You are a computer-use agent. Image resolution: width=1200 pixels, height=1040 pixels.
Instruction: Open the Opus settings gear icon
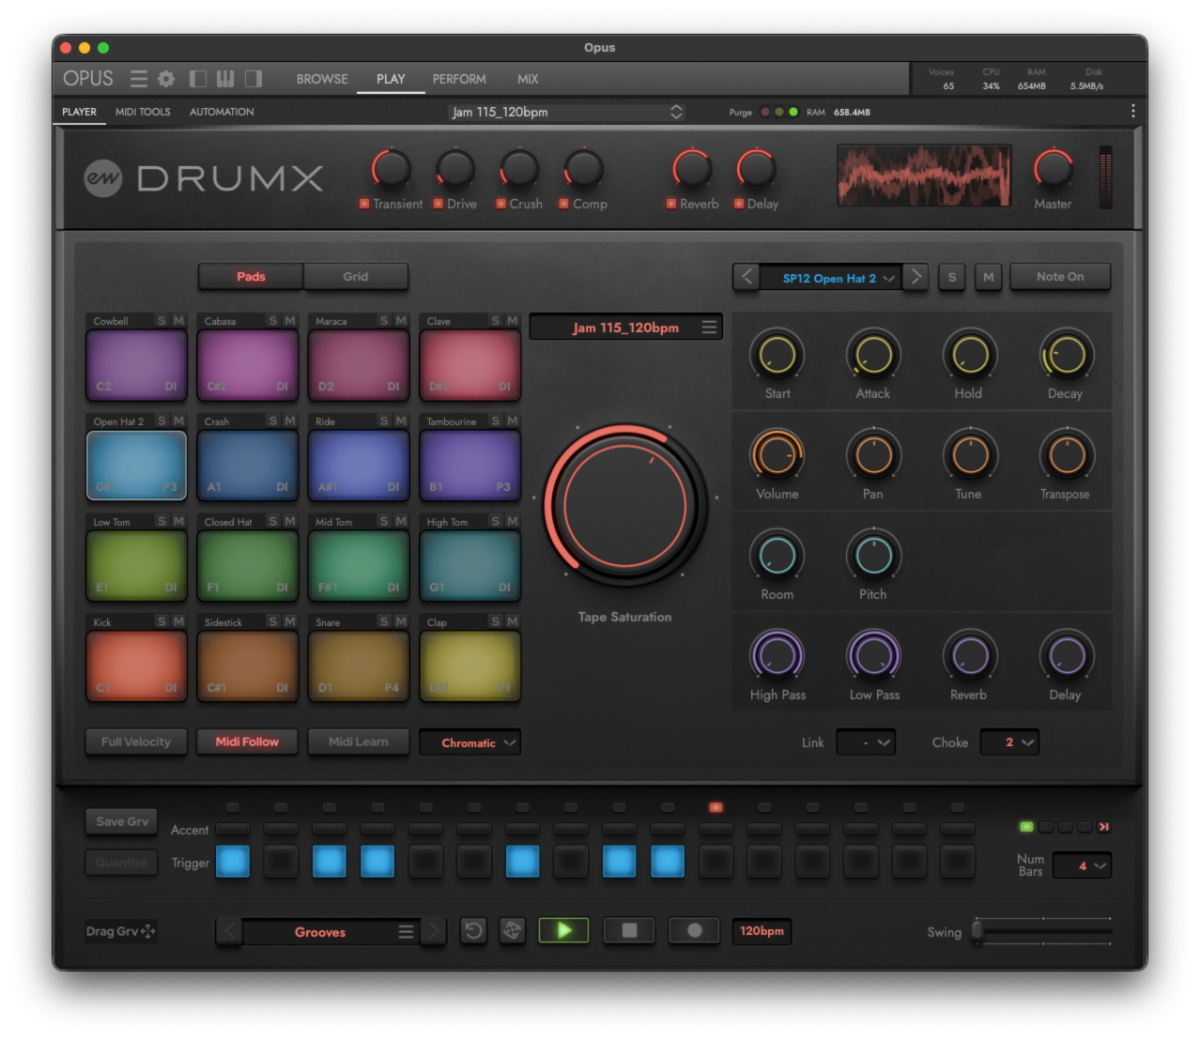pyautogui.click(x=165, y=78)
